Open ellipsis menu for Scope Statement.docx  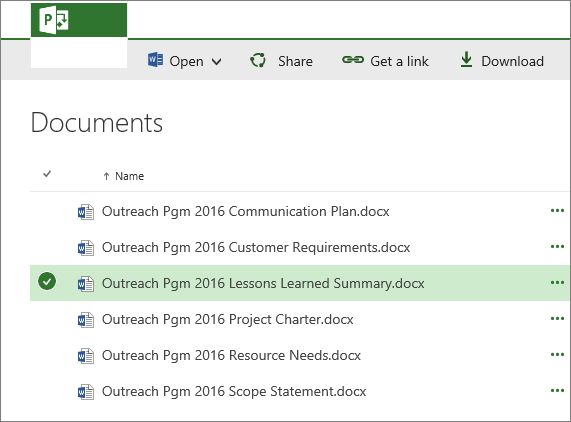[x=557, y=390]
